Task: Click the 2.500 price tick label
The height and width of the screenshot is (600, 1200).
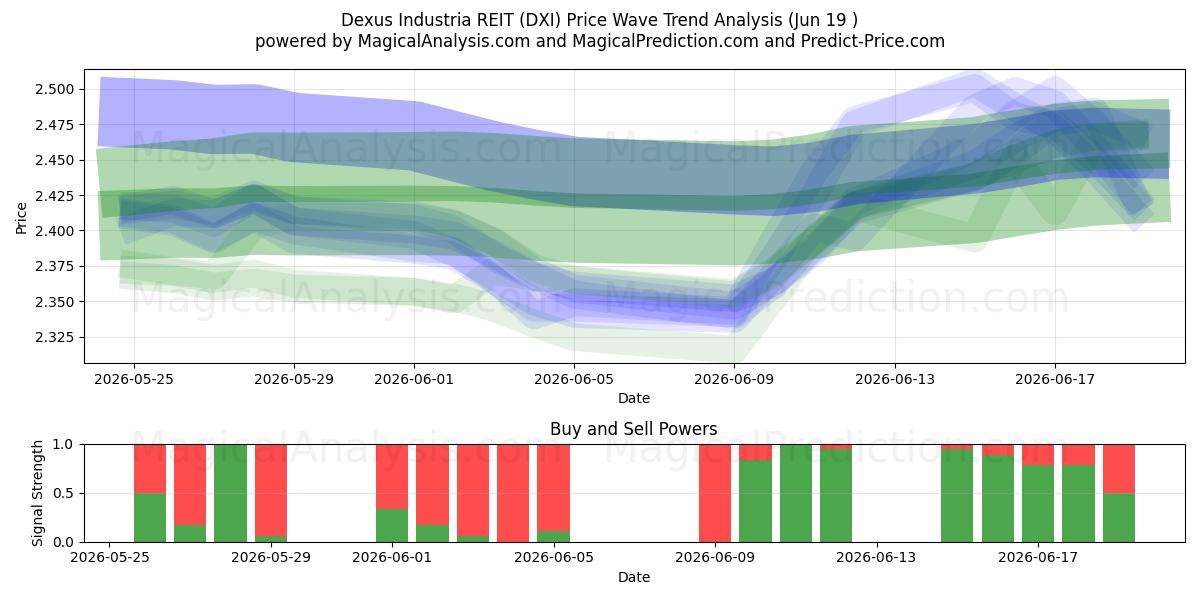Action: (x=56, y=89)
